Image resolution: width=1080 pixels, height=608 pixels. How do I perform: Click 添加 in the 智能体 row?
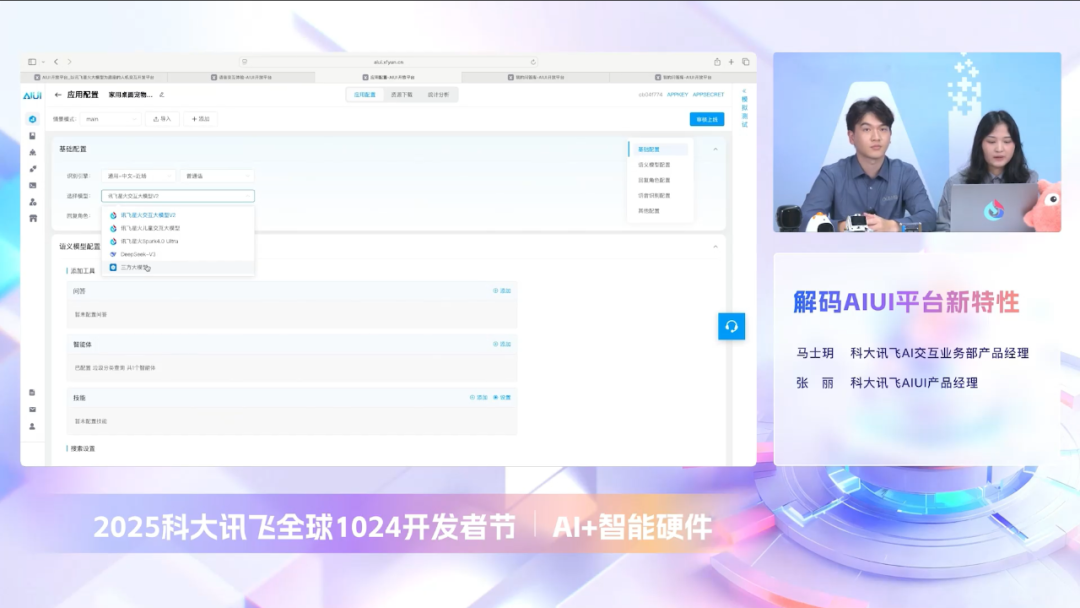[x=502, y=344]
